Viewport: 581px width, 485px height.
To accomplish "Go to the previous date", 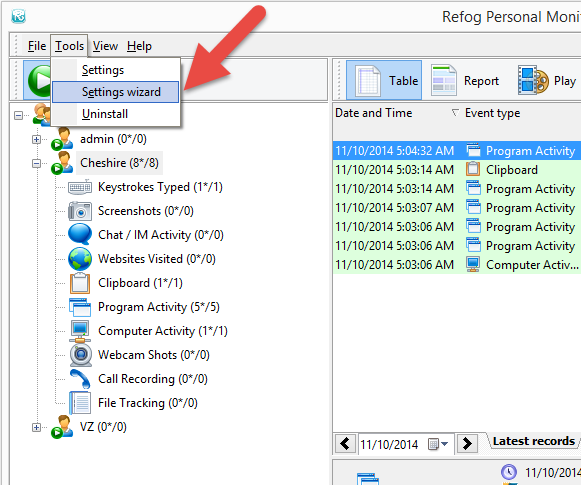I will point(345,443).
